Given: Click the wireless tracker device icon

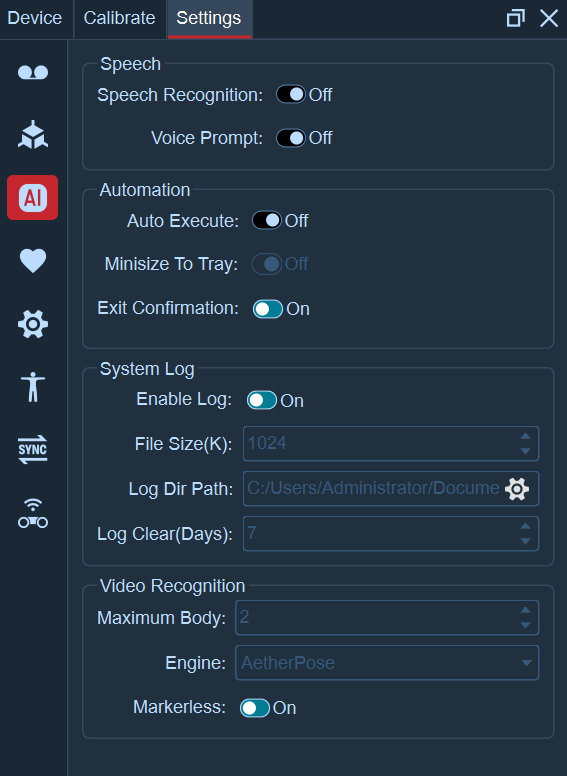Looking at the screenshot, I should (33, 513).
